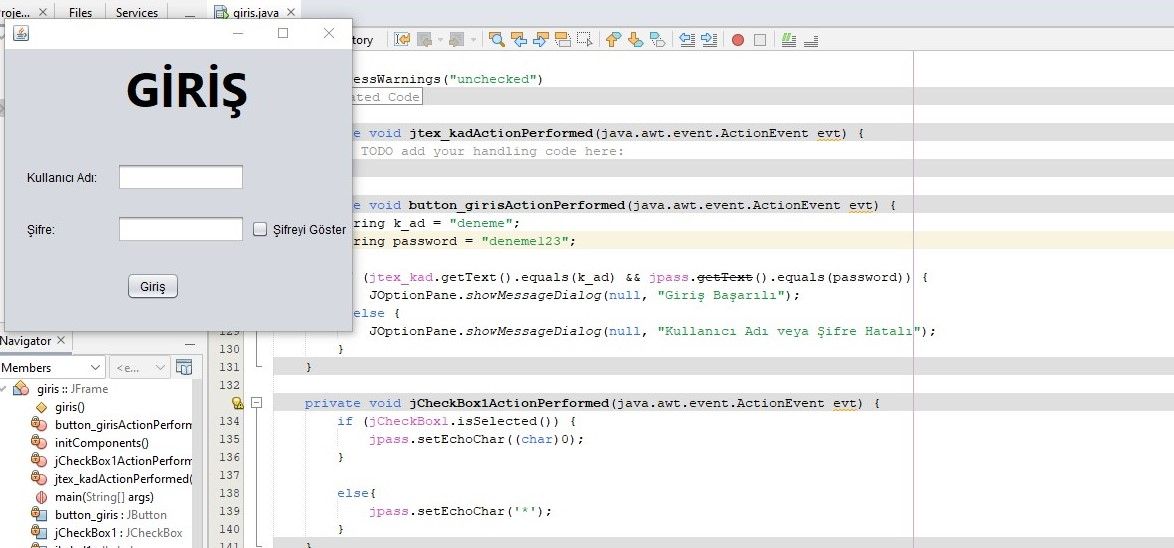Click the Şifre password field

point(181,229)
